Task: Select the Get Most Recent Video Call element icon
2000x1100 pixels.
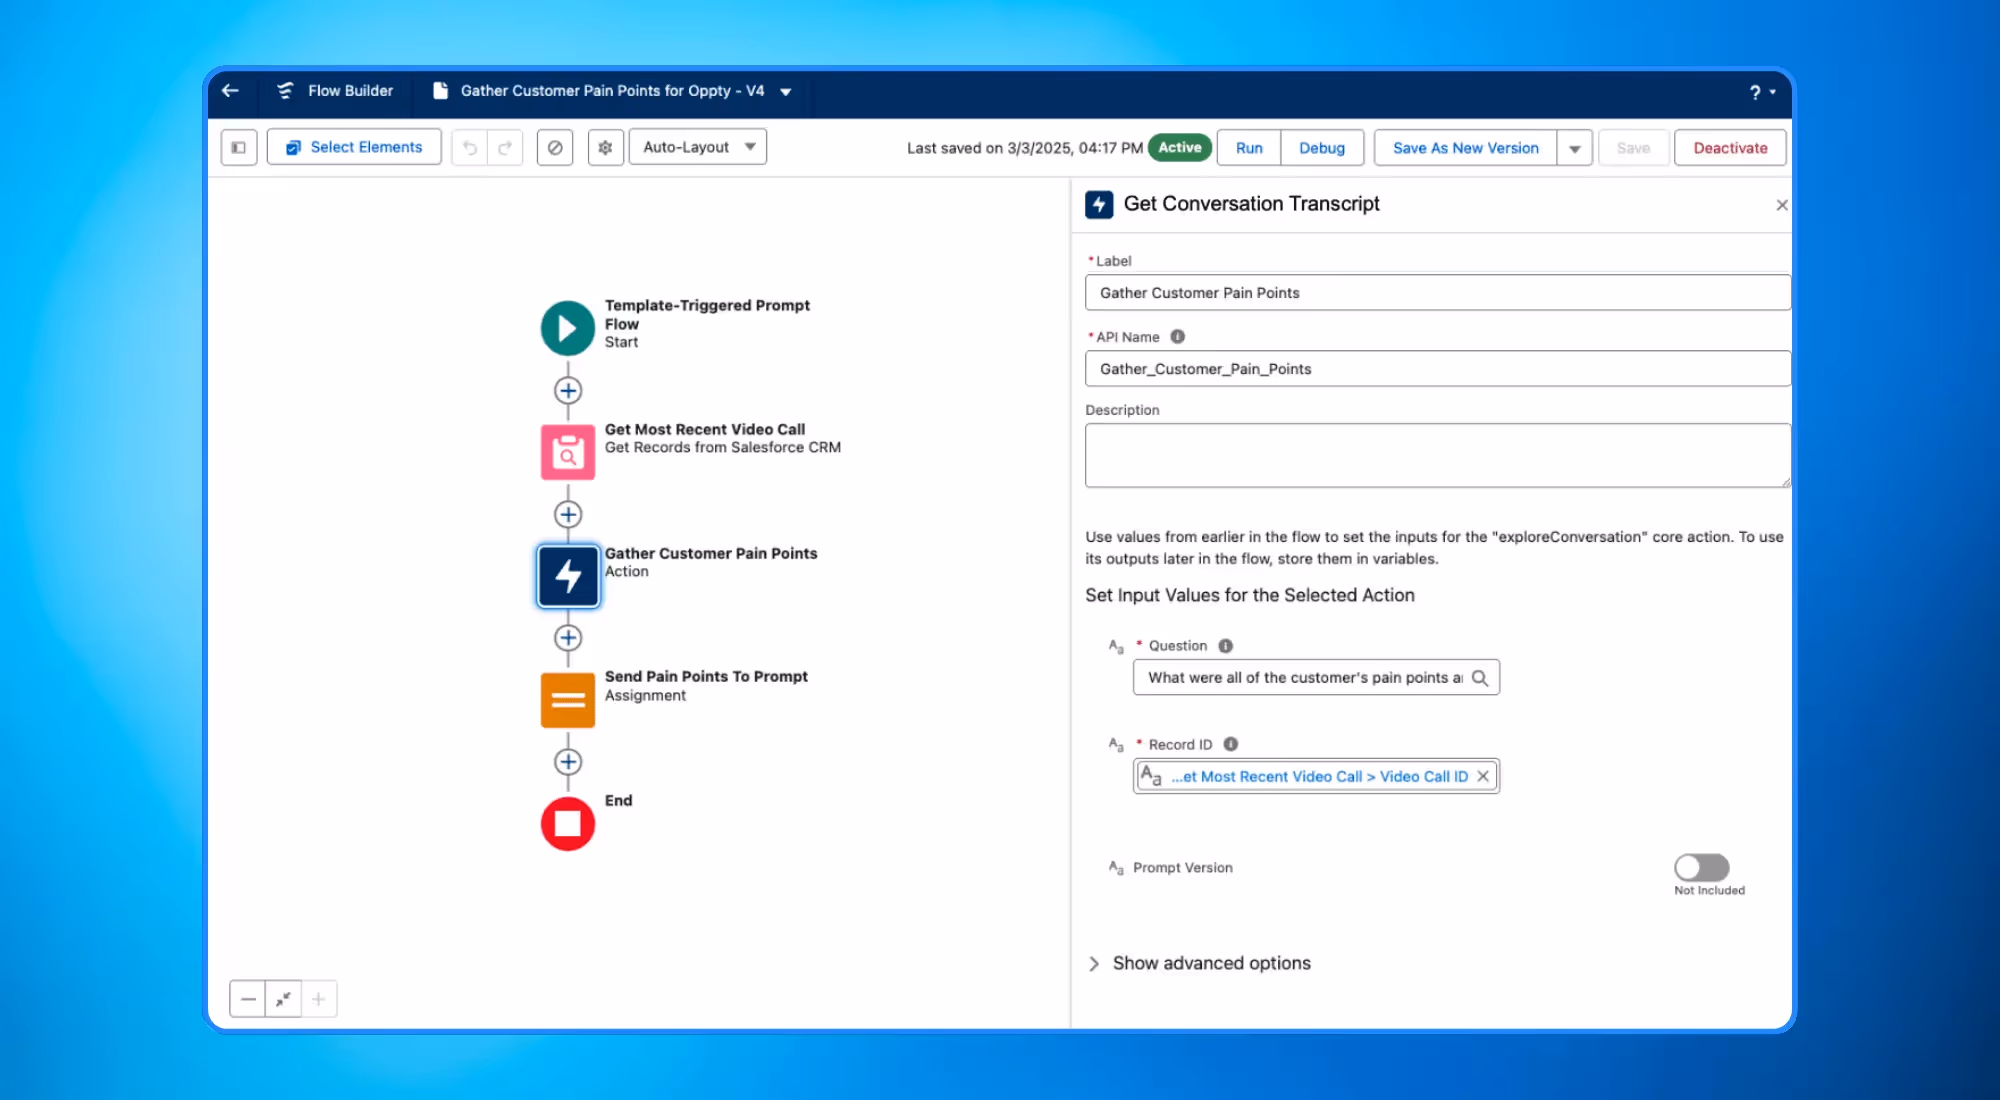Action: (568, 452)
